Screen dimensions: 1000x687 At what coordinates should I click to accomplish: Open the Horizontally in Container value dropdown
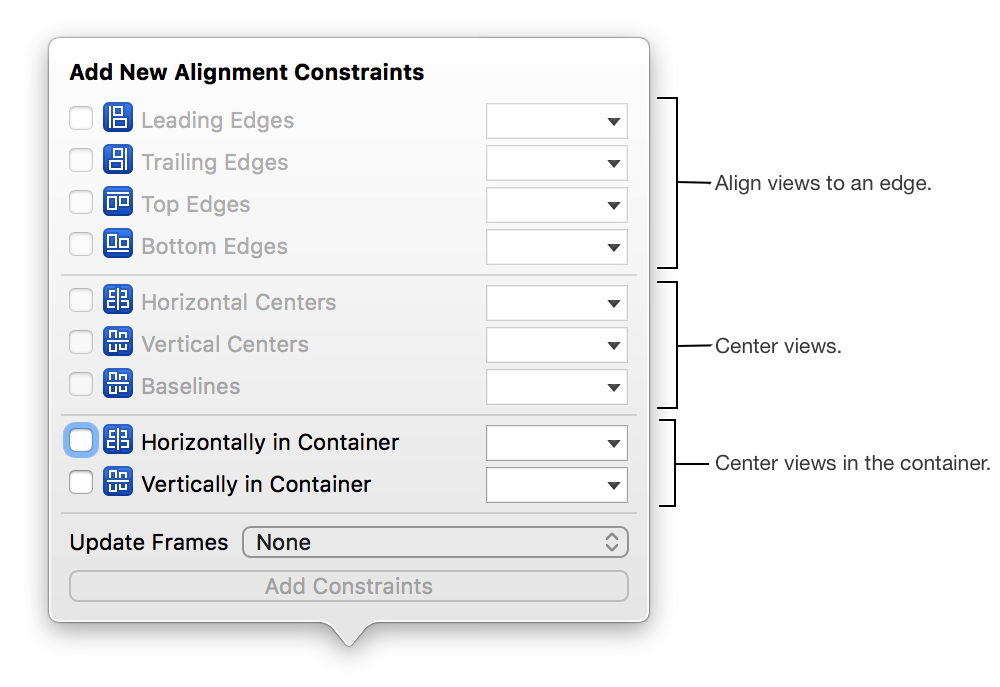[557, 442]
